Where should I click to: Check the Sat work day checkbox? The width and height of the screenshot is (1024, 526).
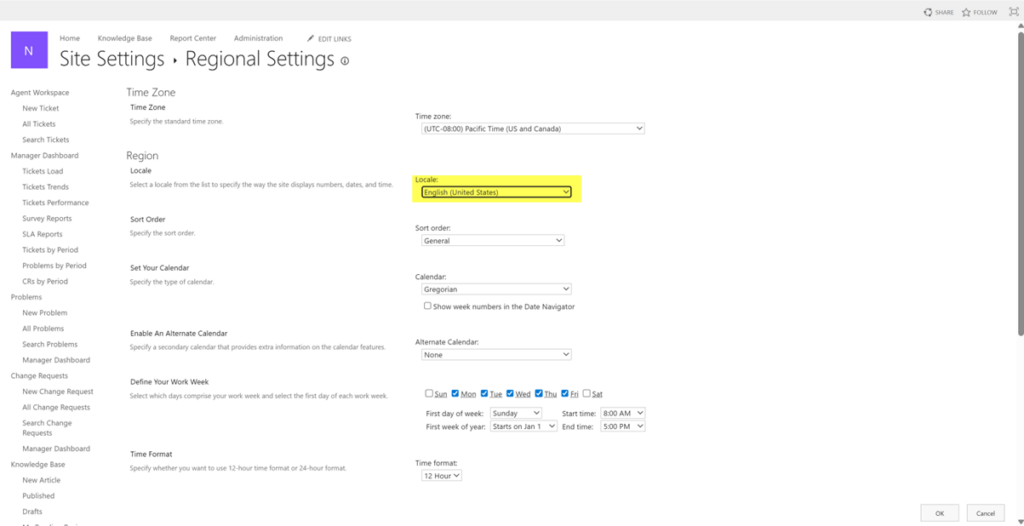(x=586, y=393)
